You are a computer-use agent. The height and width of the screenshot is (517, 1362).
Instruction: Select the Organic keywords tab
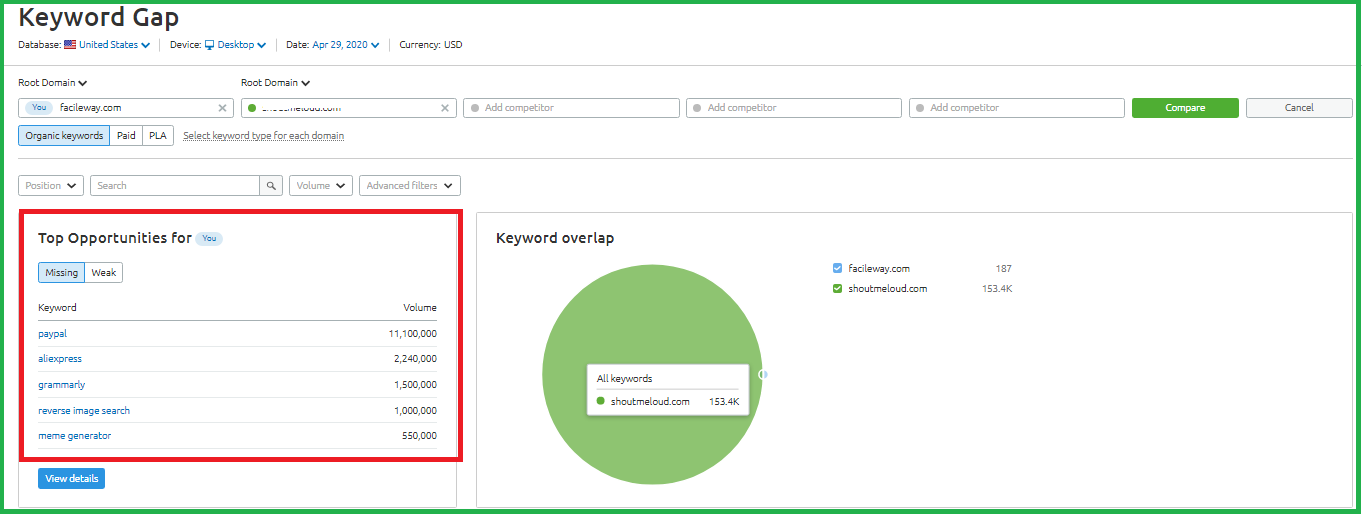tap(64, 135)
